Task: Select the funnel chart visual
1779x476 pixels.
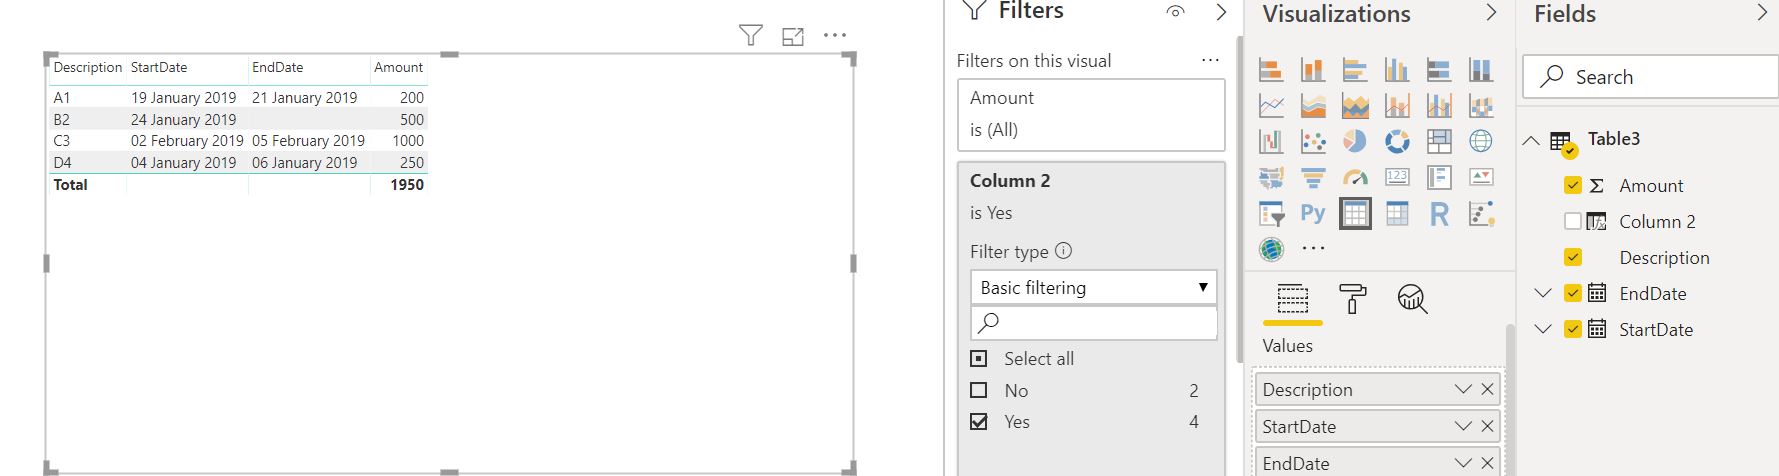Action: tap(1313, 177)
